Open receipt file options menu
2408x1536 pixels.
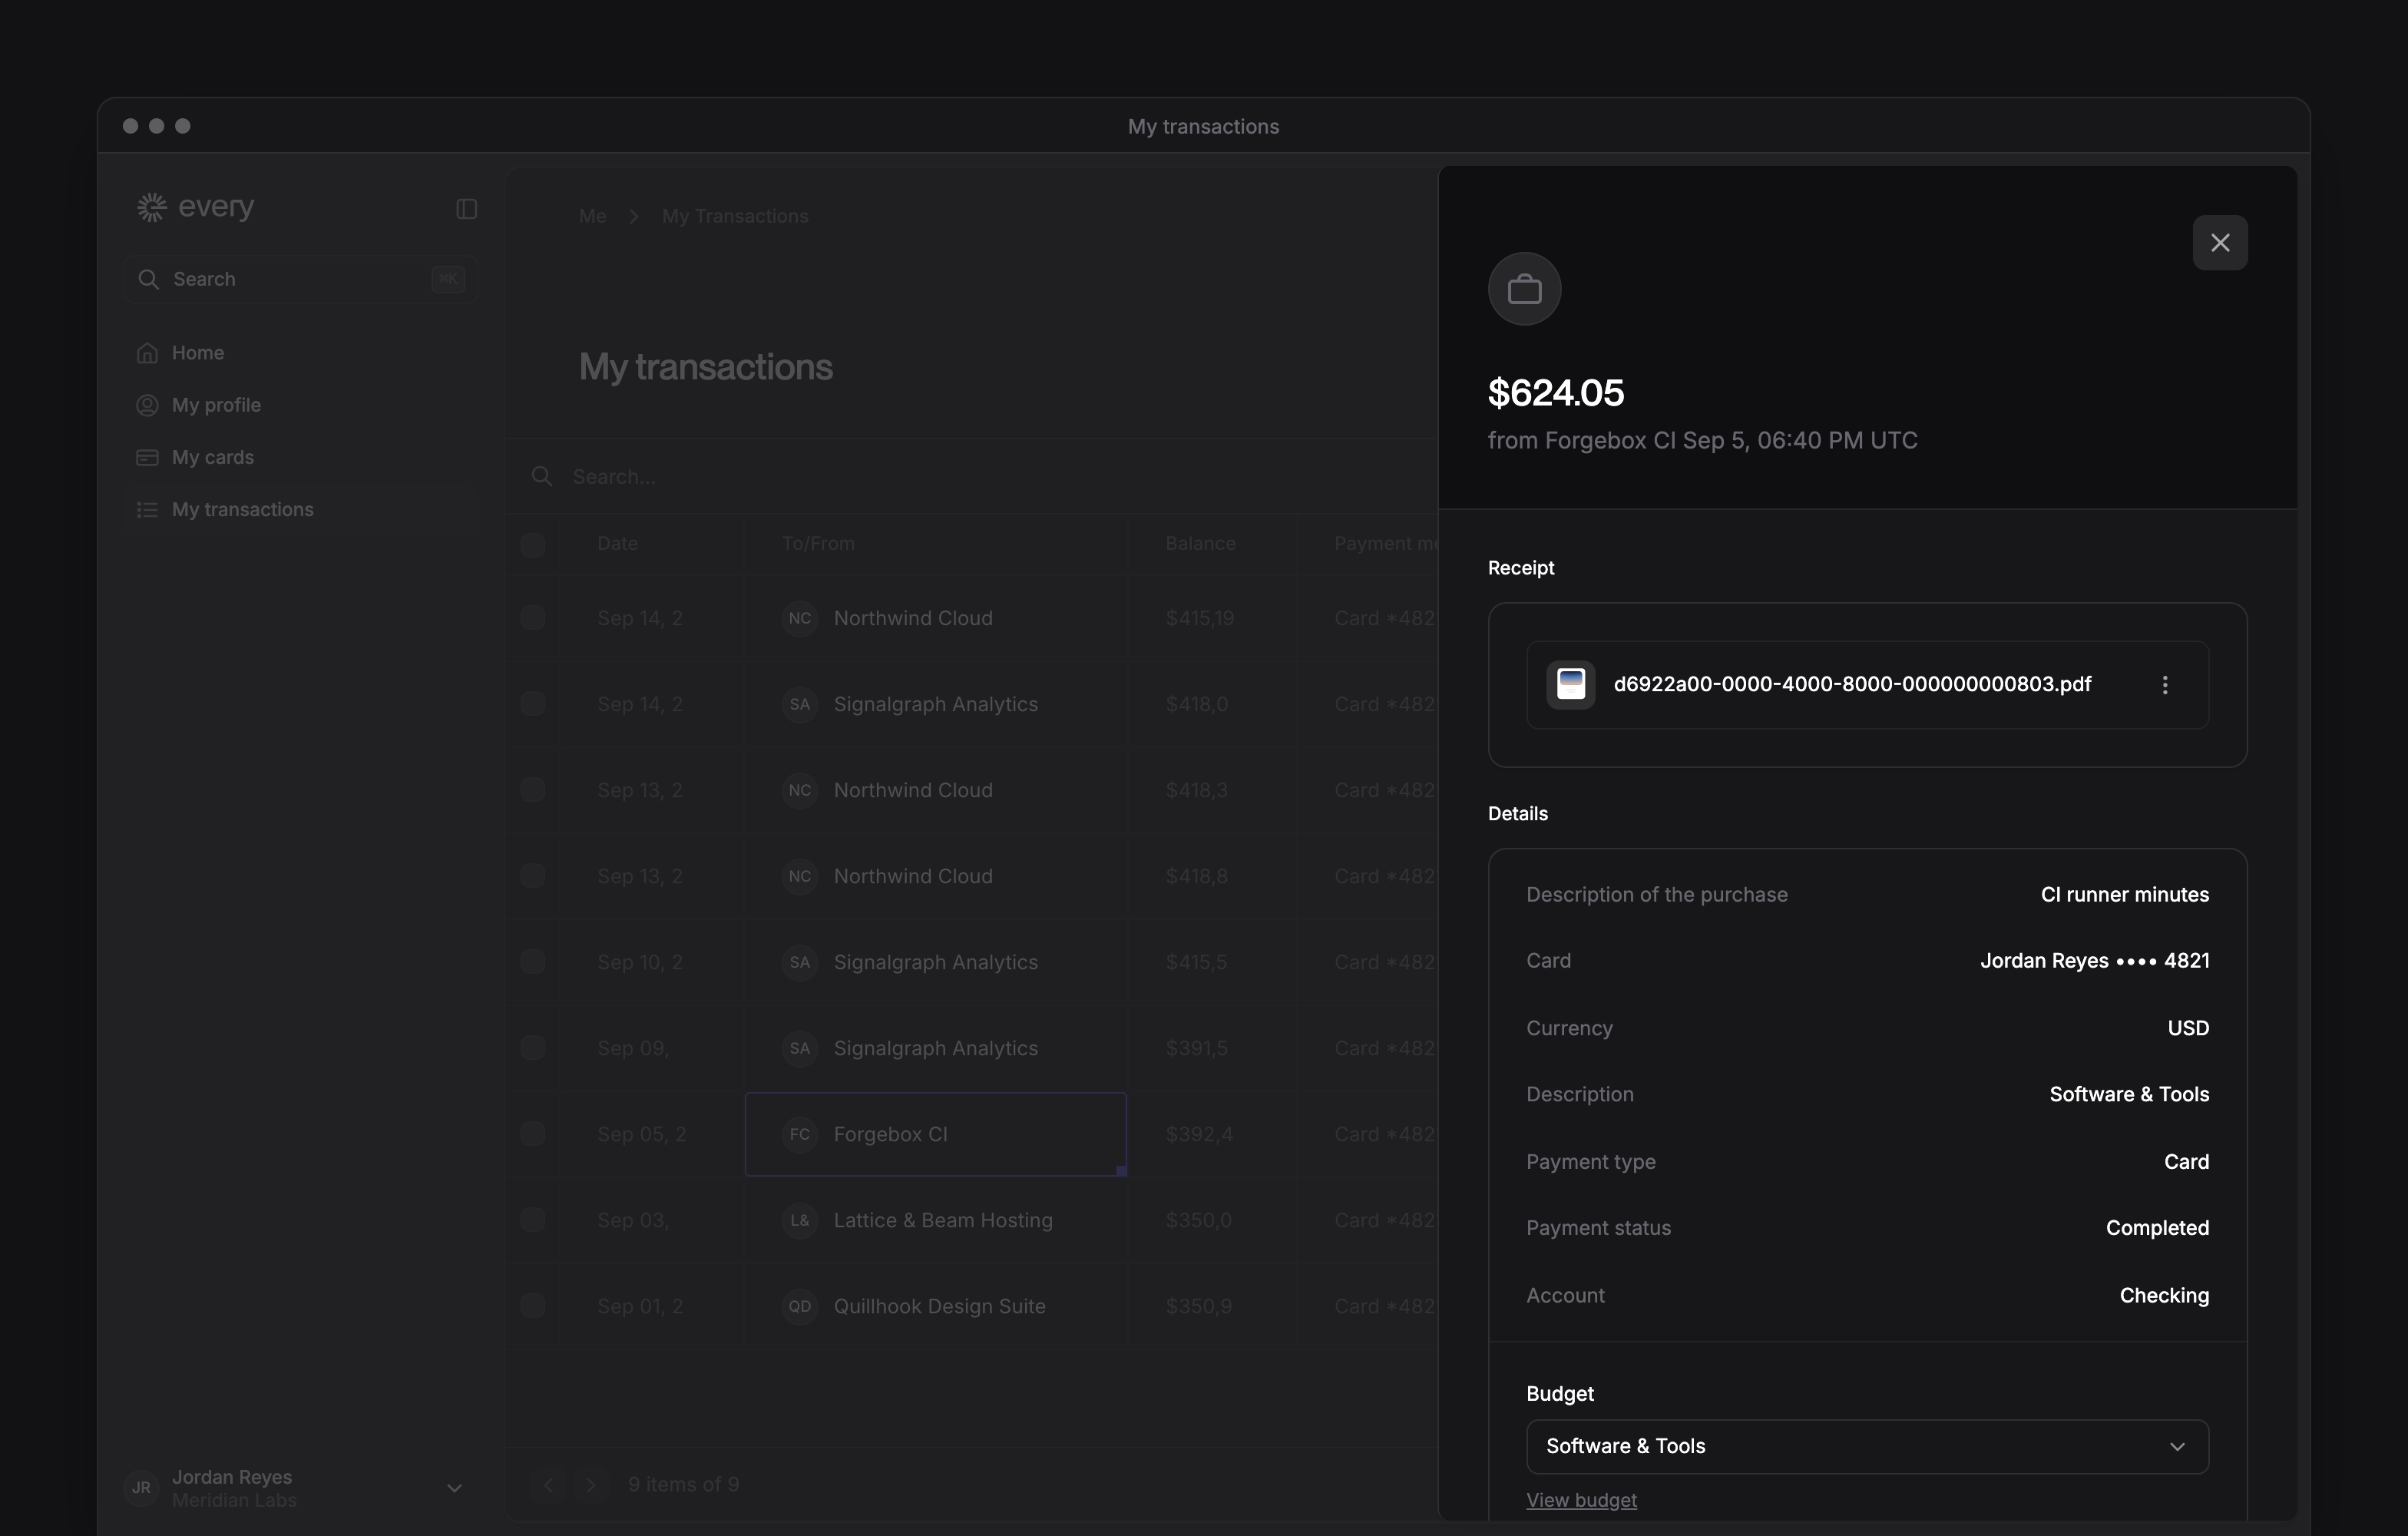coord(2164,685)
